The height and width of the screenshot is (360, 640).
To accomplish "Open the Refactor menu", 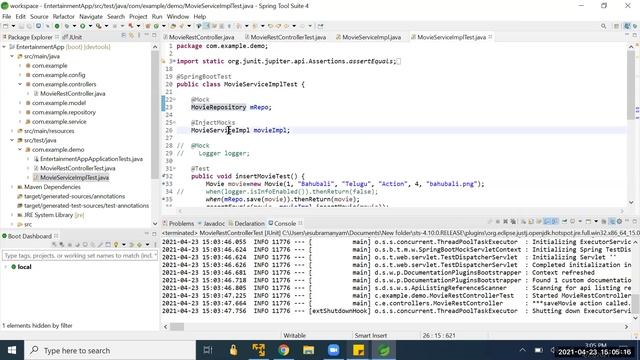I will point(63,16).
